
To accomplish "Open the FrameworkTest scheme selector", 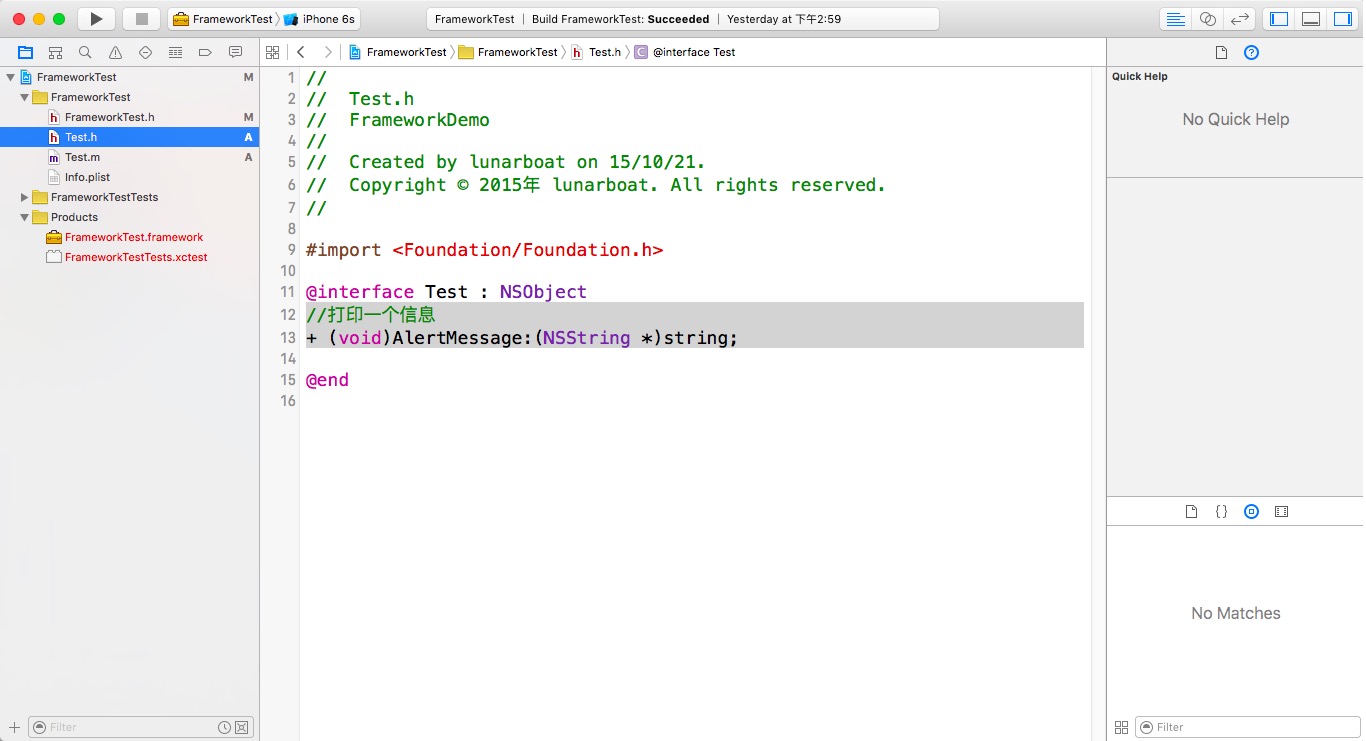I will click(223, 19).
